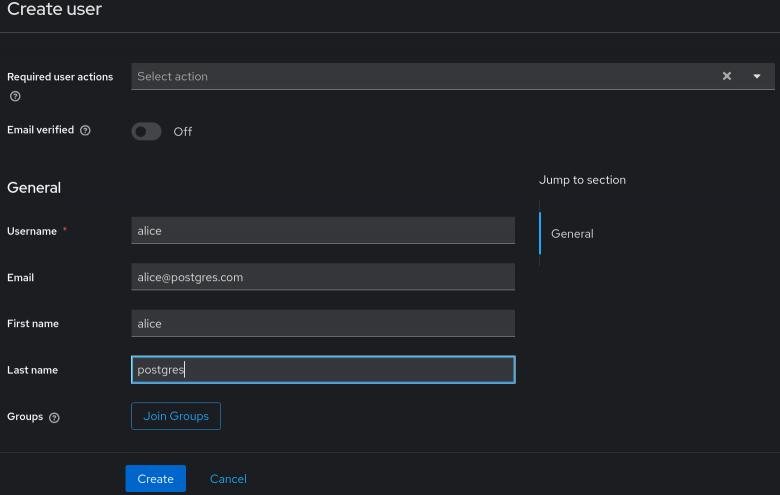The height and width of the screenshot is (495, 780).
Task: Click the Username field label
Action: point(32,231)
